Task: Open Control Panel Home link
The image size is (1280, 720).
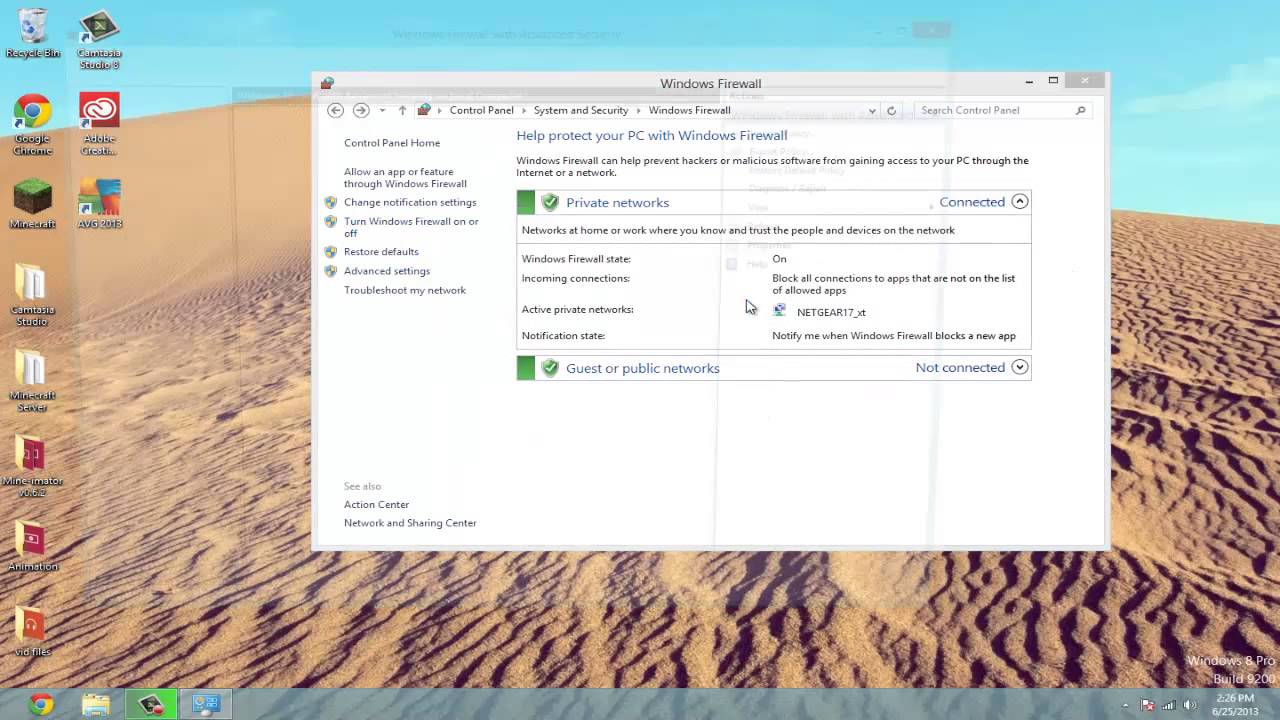Action: coord(392,143)
